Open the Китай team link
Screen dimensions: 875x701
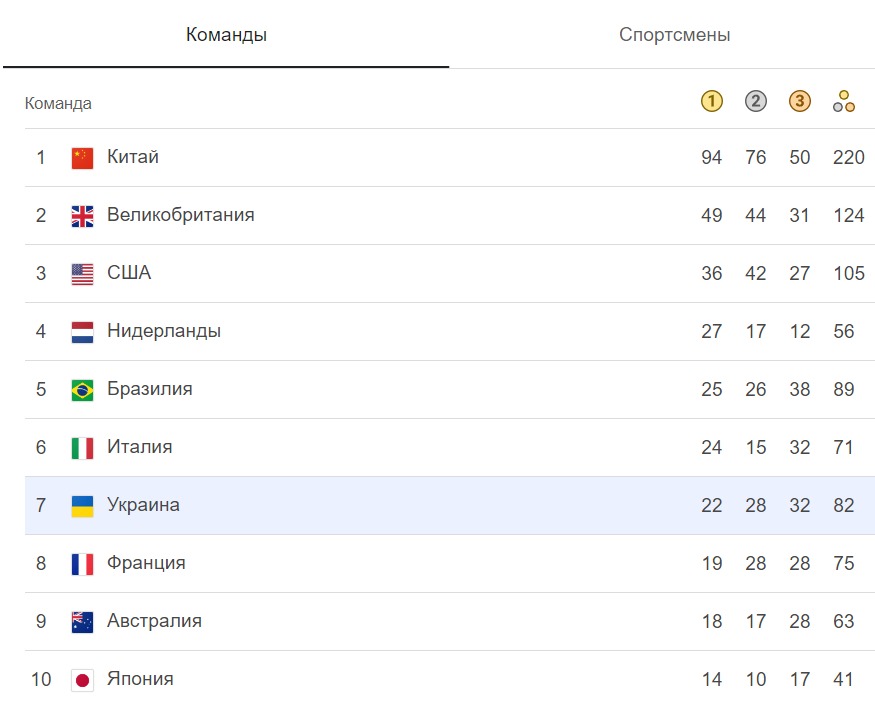(x=133, y=157)
